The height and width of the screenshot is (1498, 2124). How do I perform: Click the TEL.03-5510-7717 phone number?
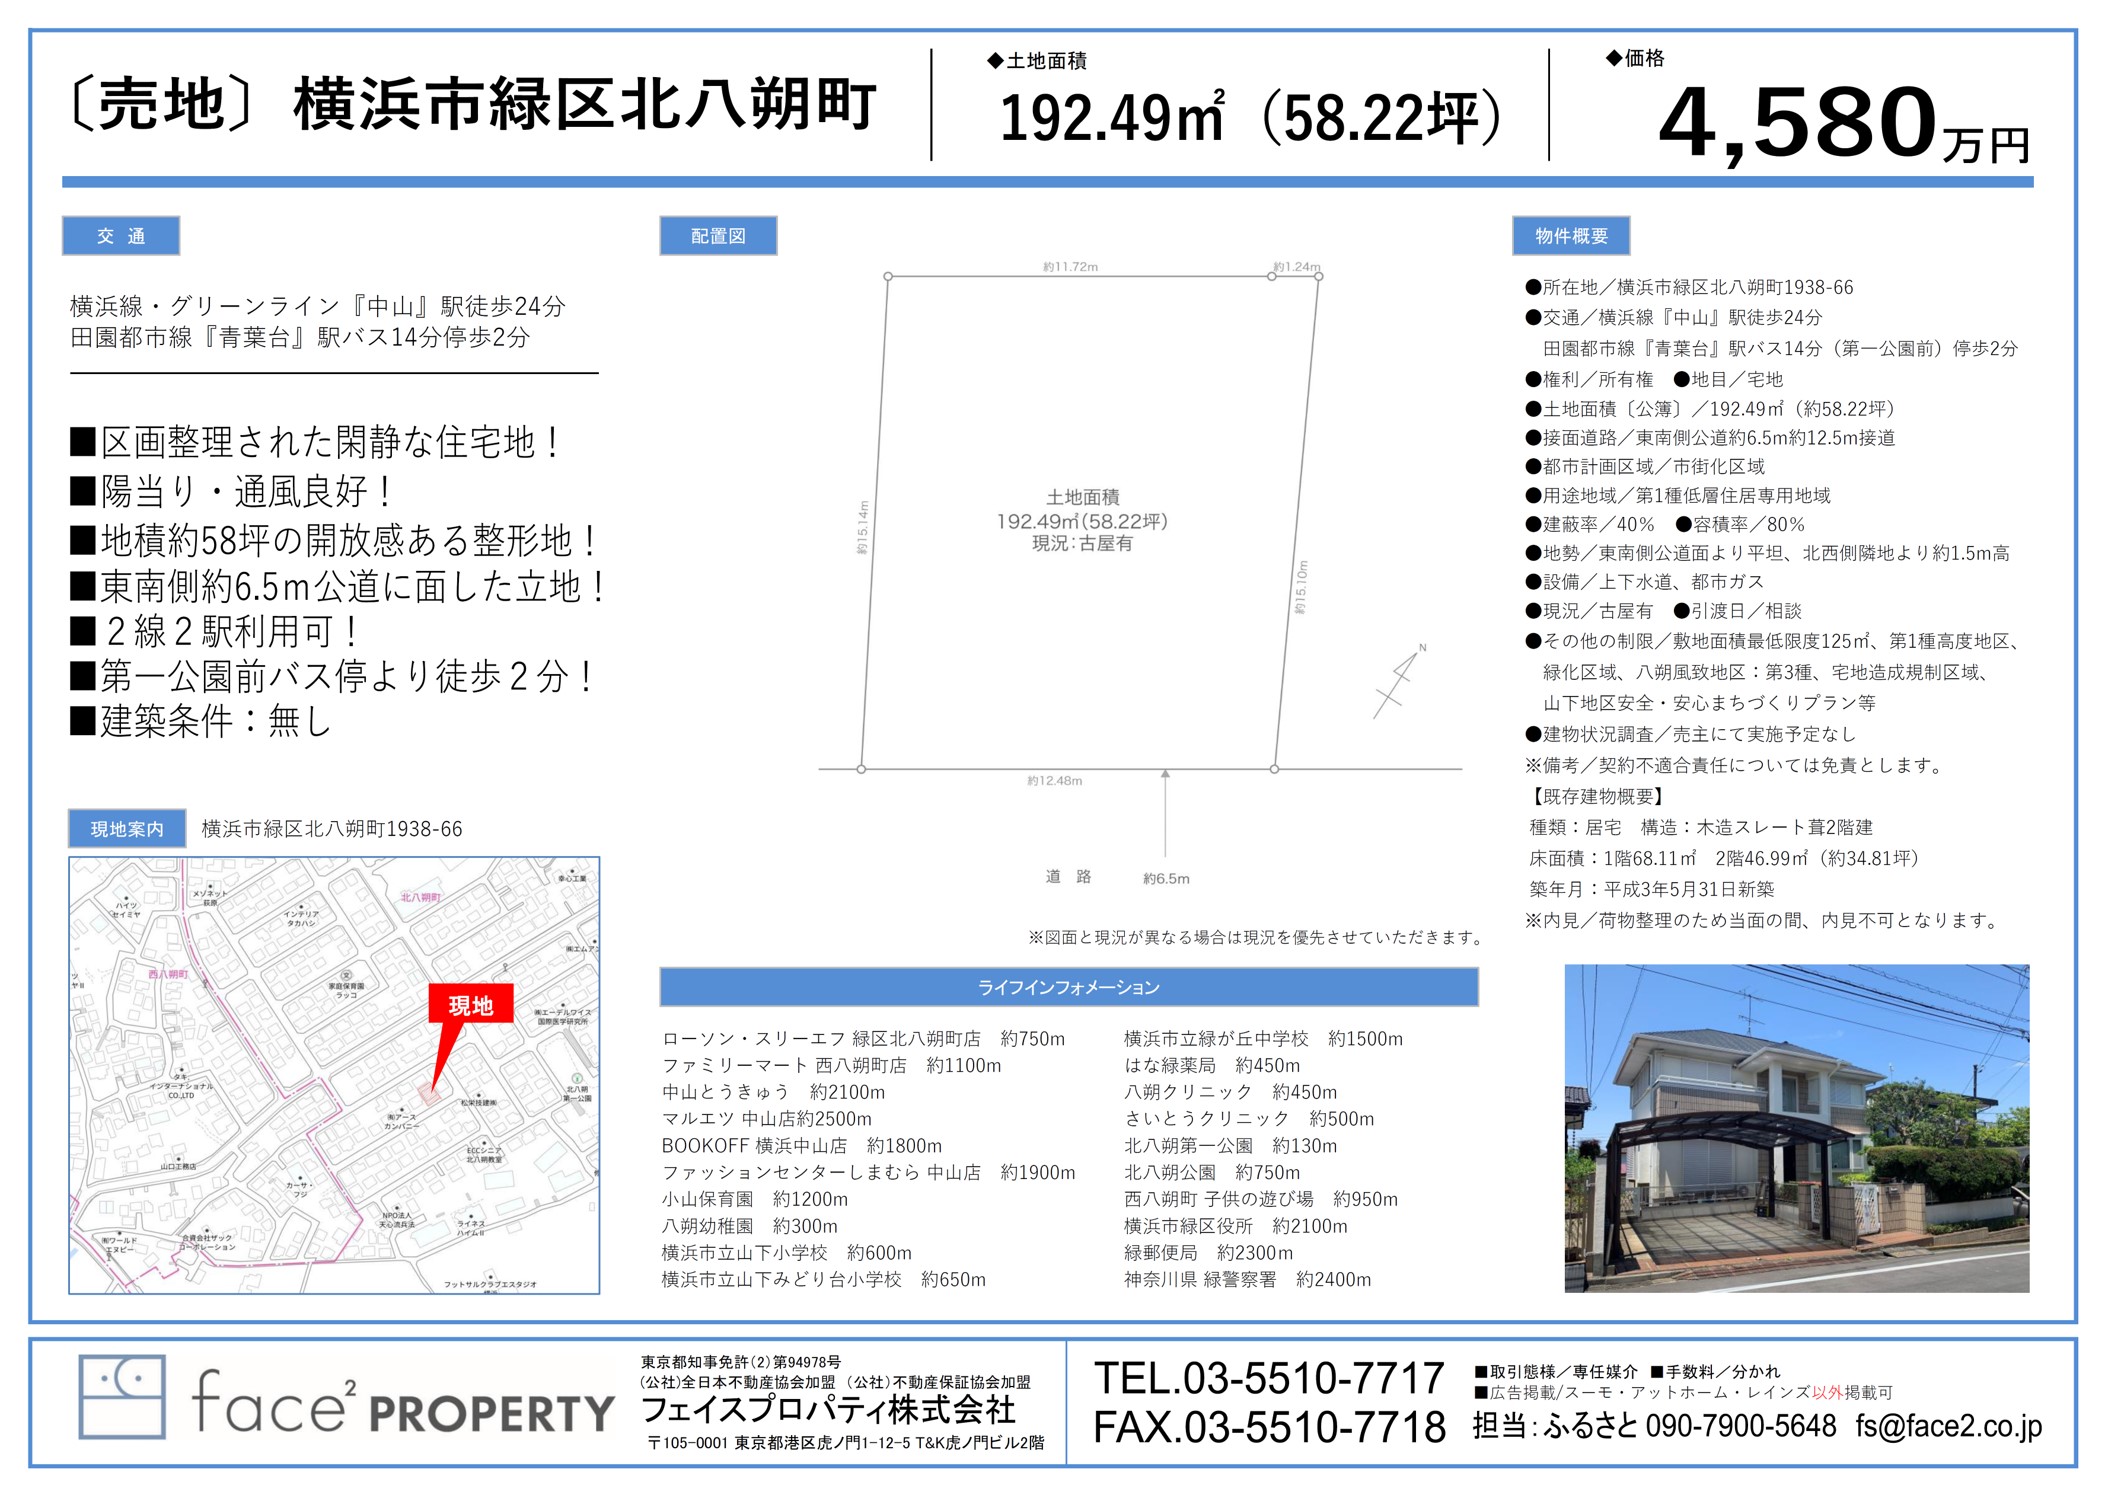tap(1269, 1378)
